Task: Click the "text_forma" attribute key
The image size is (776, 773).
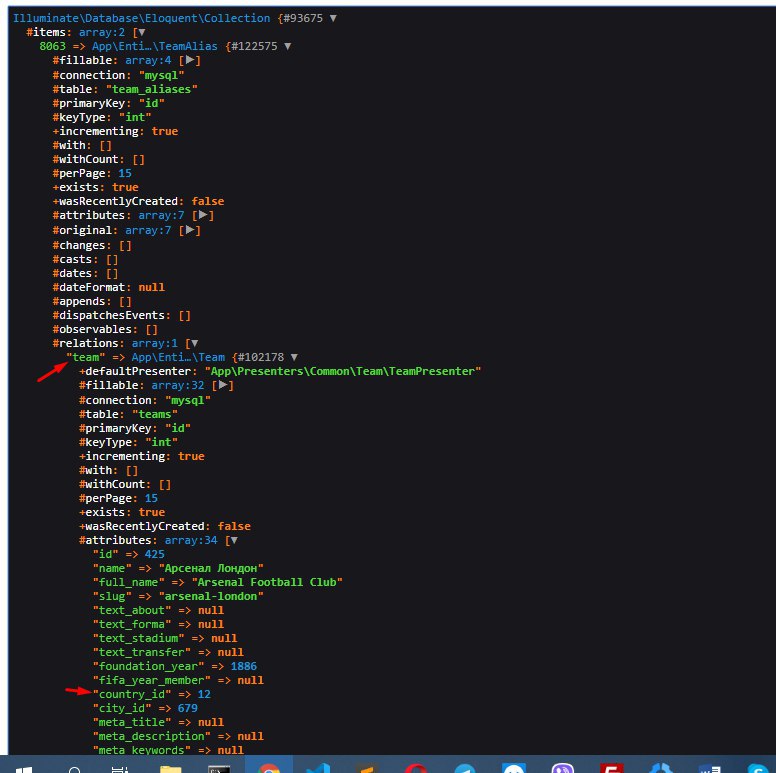Action: click(x=132, y=624)
